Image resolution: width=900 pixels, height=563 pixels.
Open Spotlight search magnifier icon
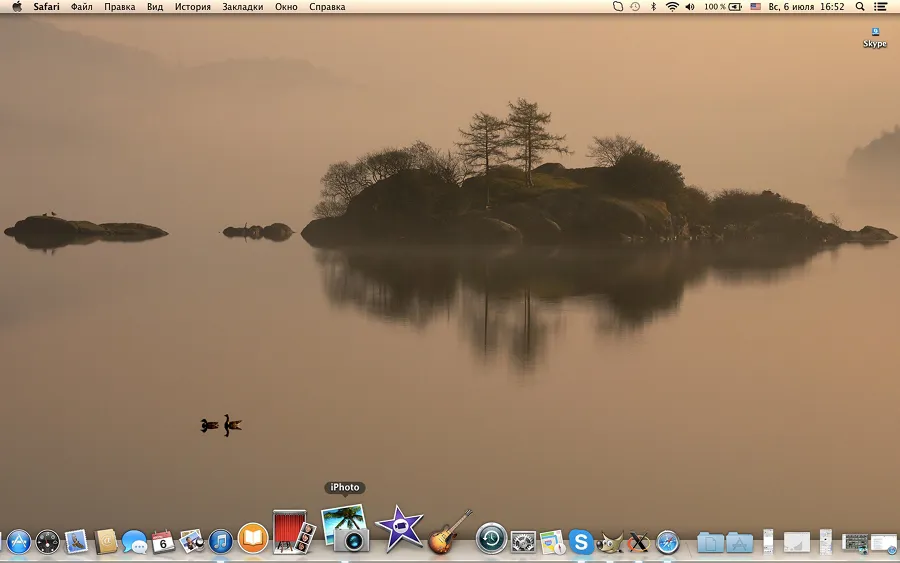click(x=860, y=7)
